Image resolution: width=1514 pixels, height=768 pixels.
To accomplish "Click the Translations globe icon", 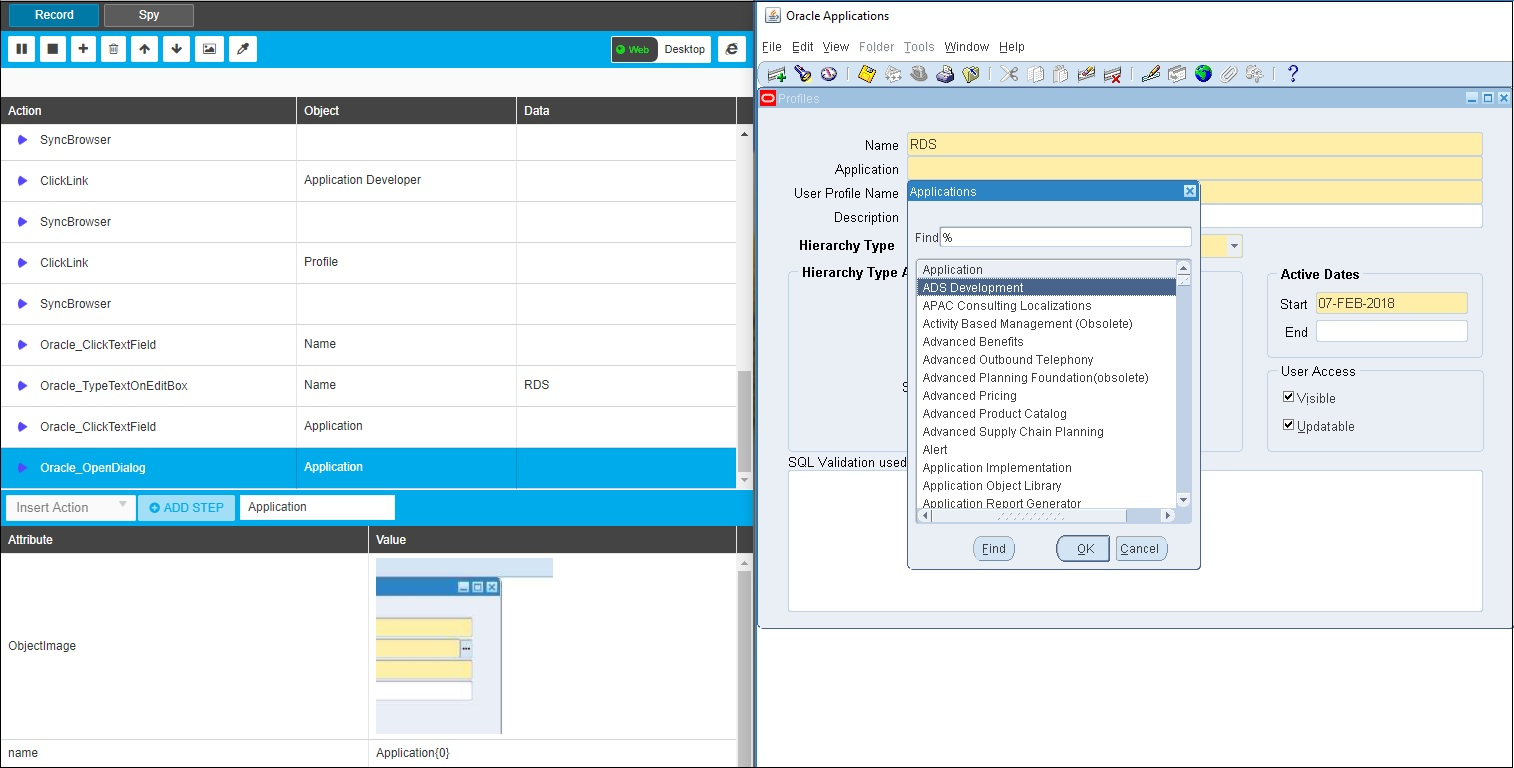I will click(1203, 74).
